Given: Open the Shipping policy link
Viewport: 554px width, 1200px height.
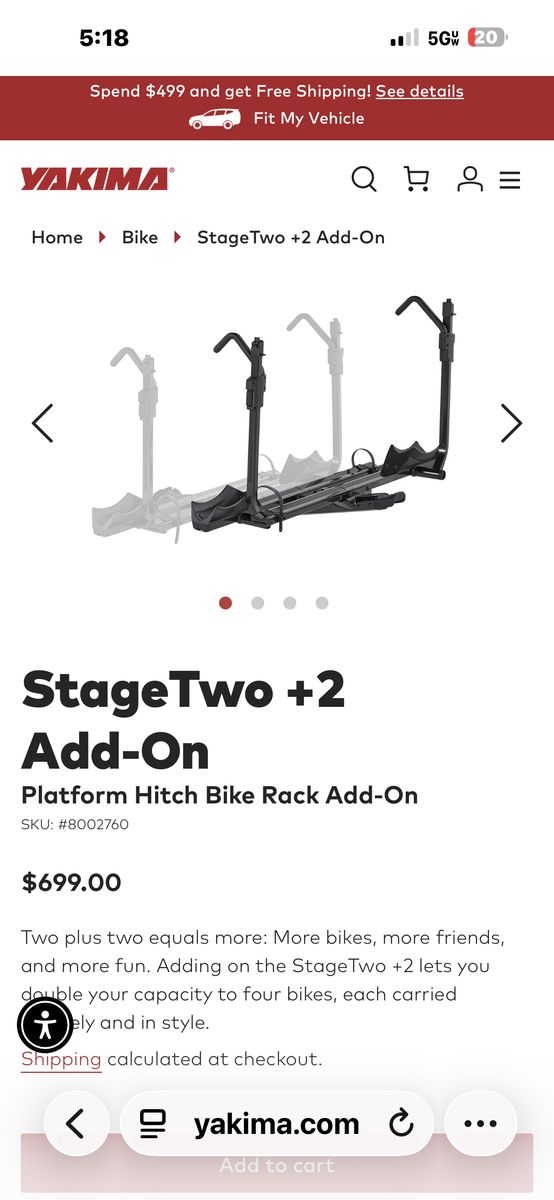Looking at the screenshot, I should click(x=61, y=1059).
